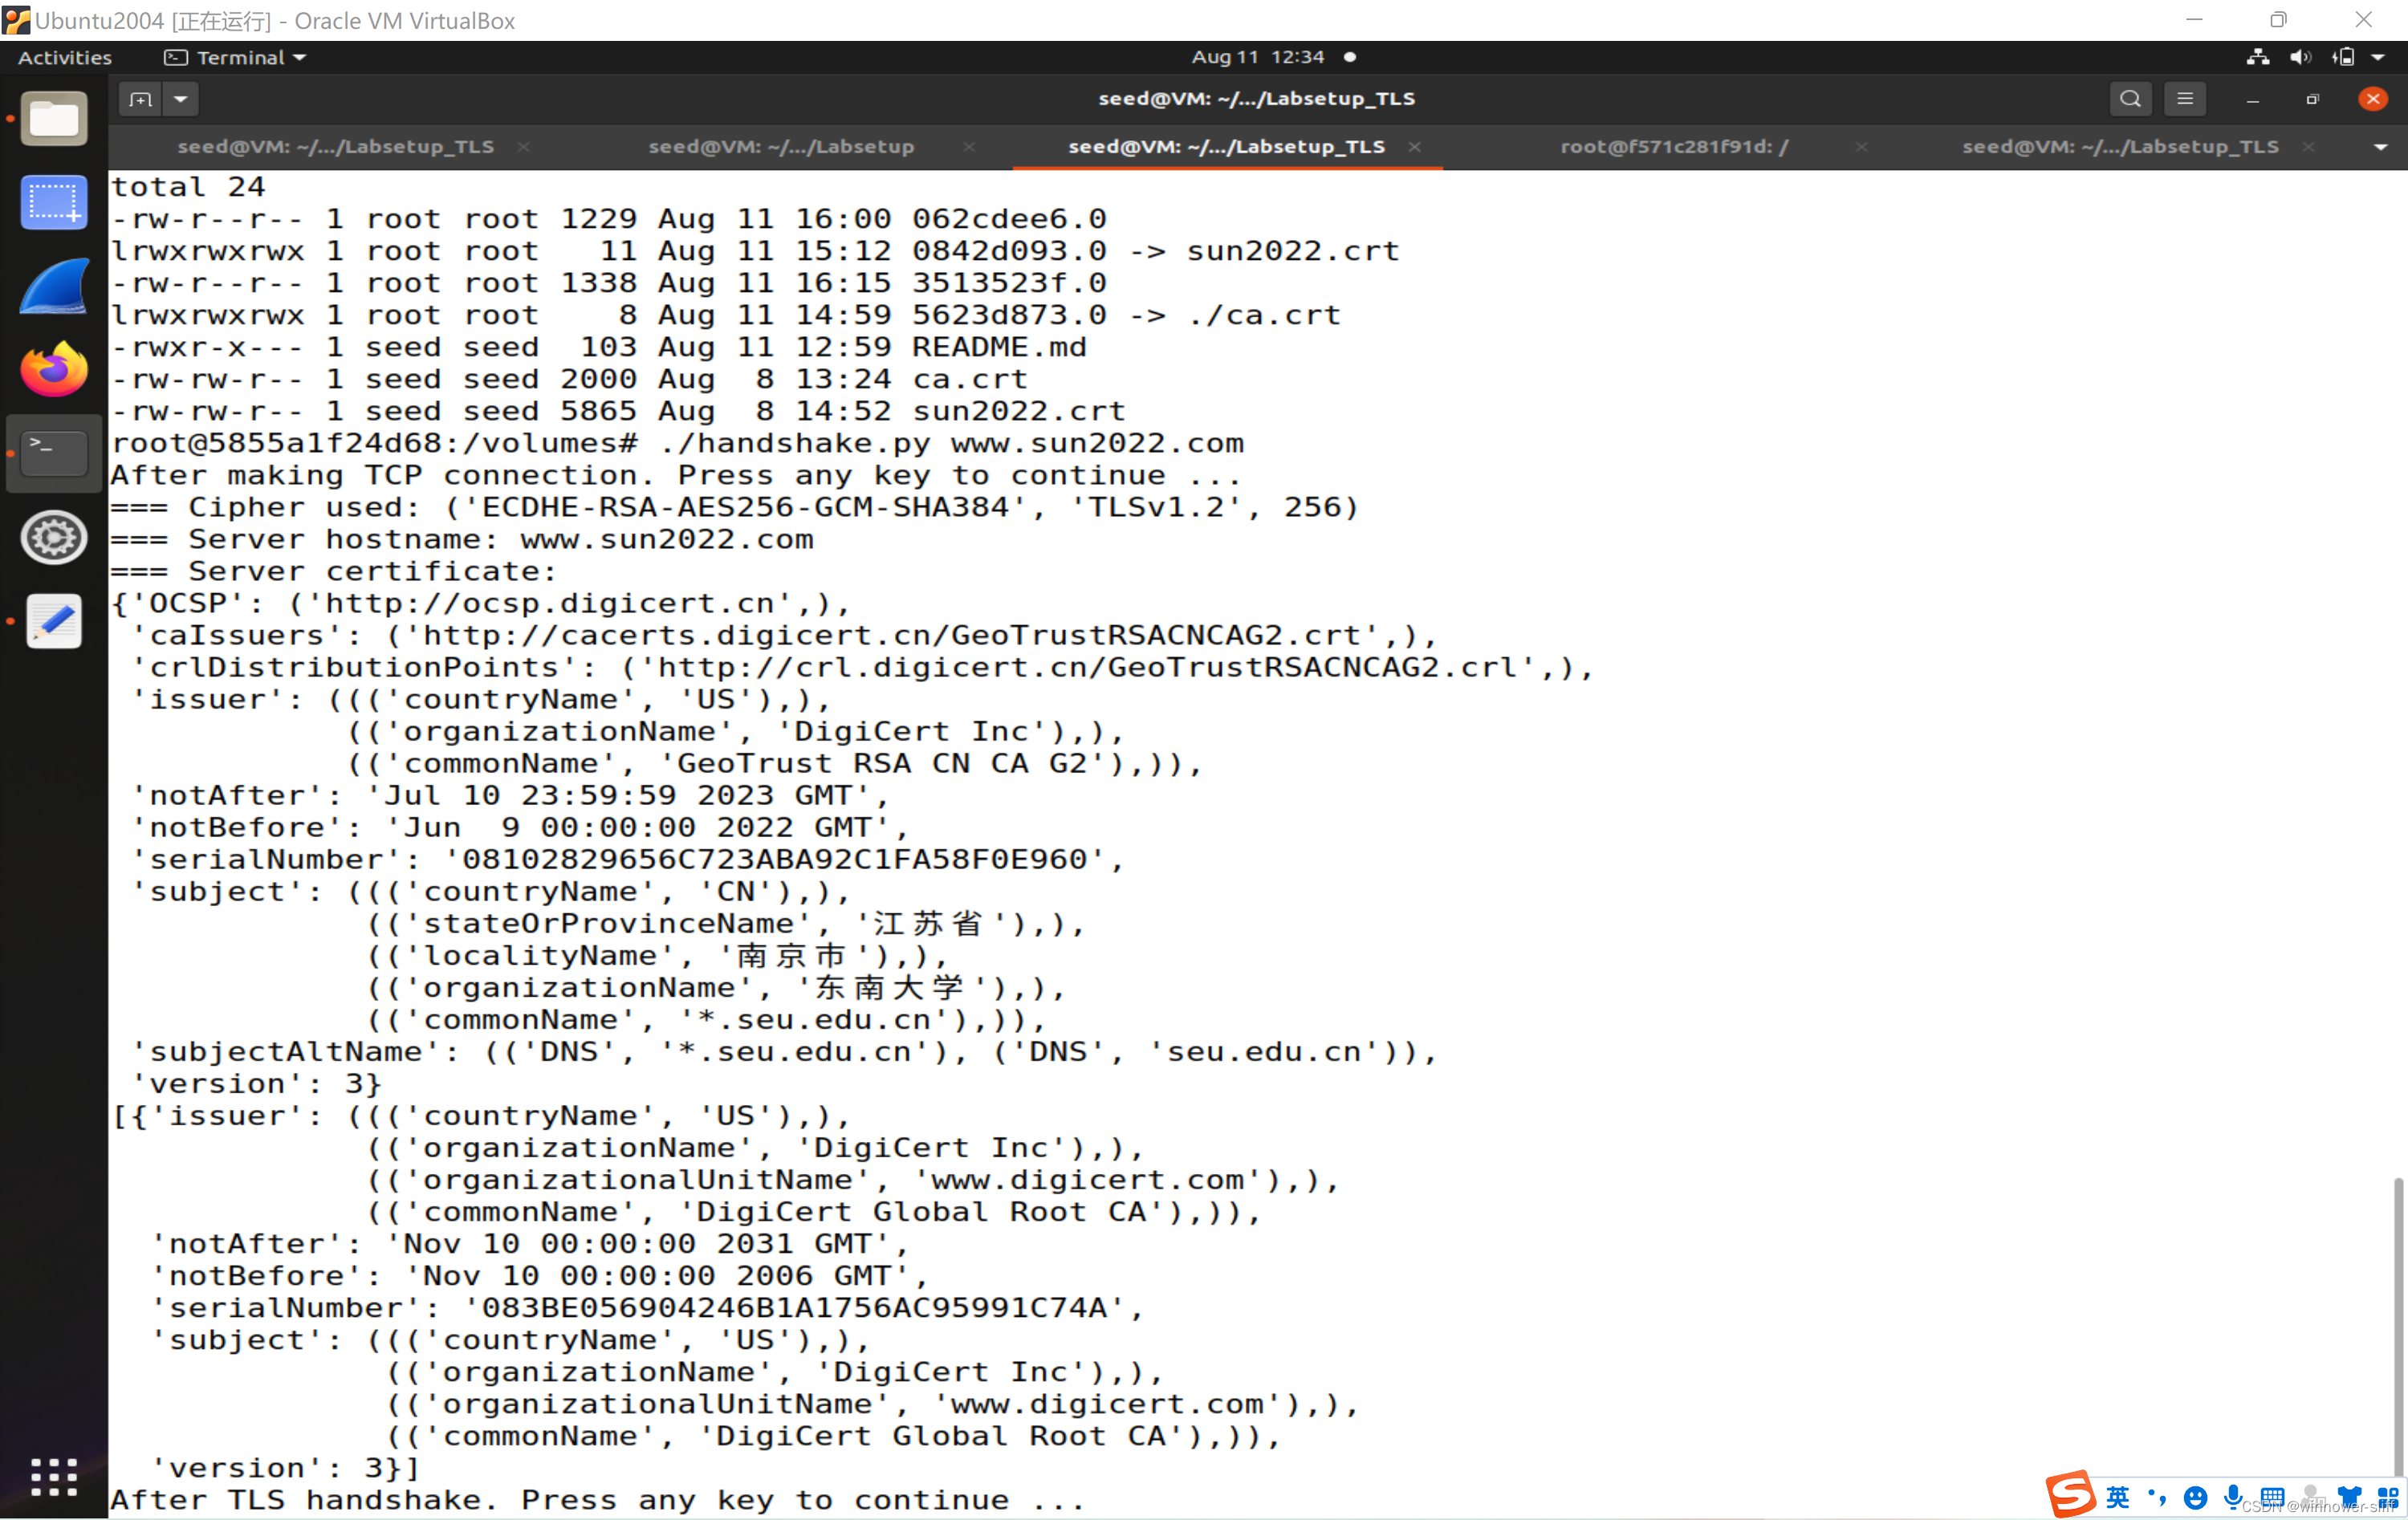This screenshot has width=2408, height=1520.
Task: Open the Terminal app menu
Action: [236, 57]
